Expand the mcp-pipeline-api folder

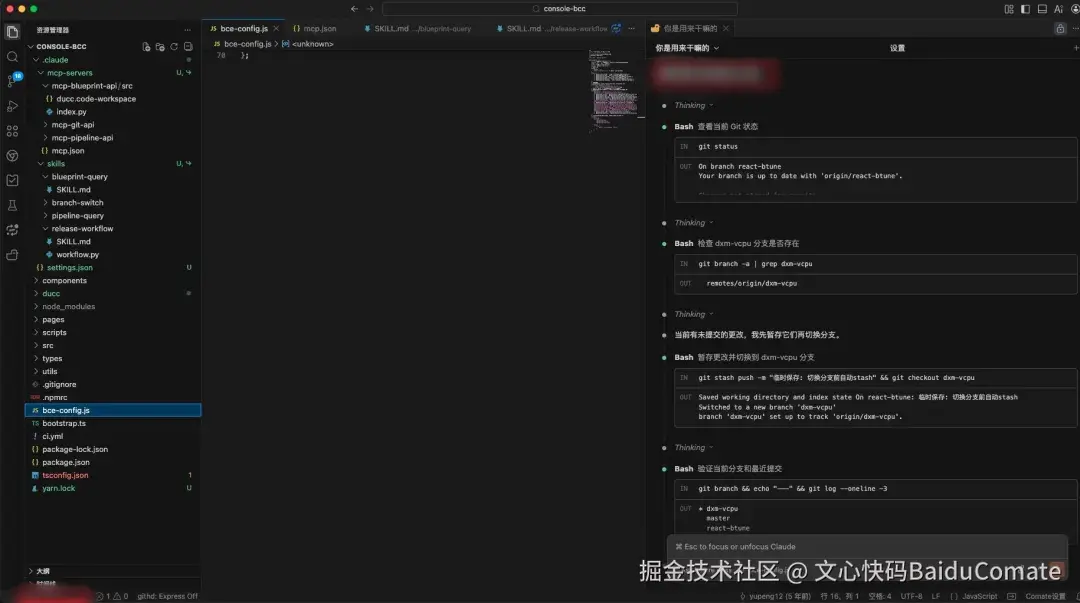(x=82, y=138)
